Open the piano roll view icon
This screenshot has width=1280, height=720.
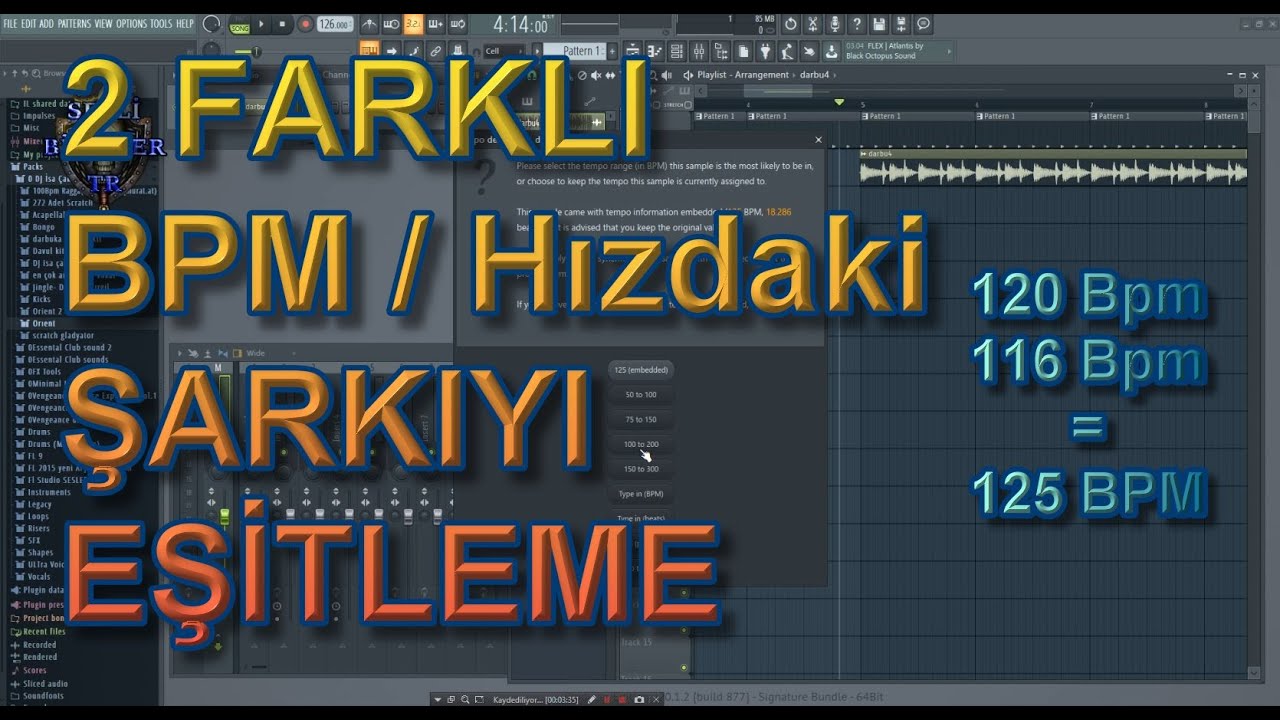click(654, 51)
